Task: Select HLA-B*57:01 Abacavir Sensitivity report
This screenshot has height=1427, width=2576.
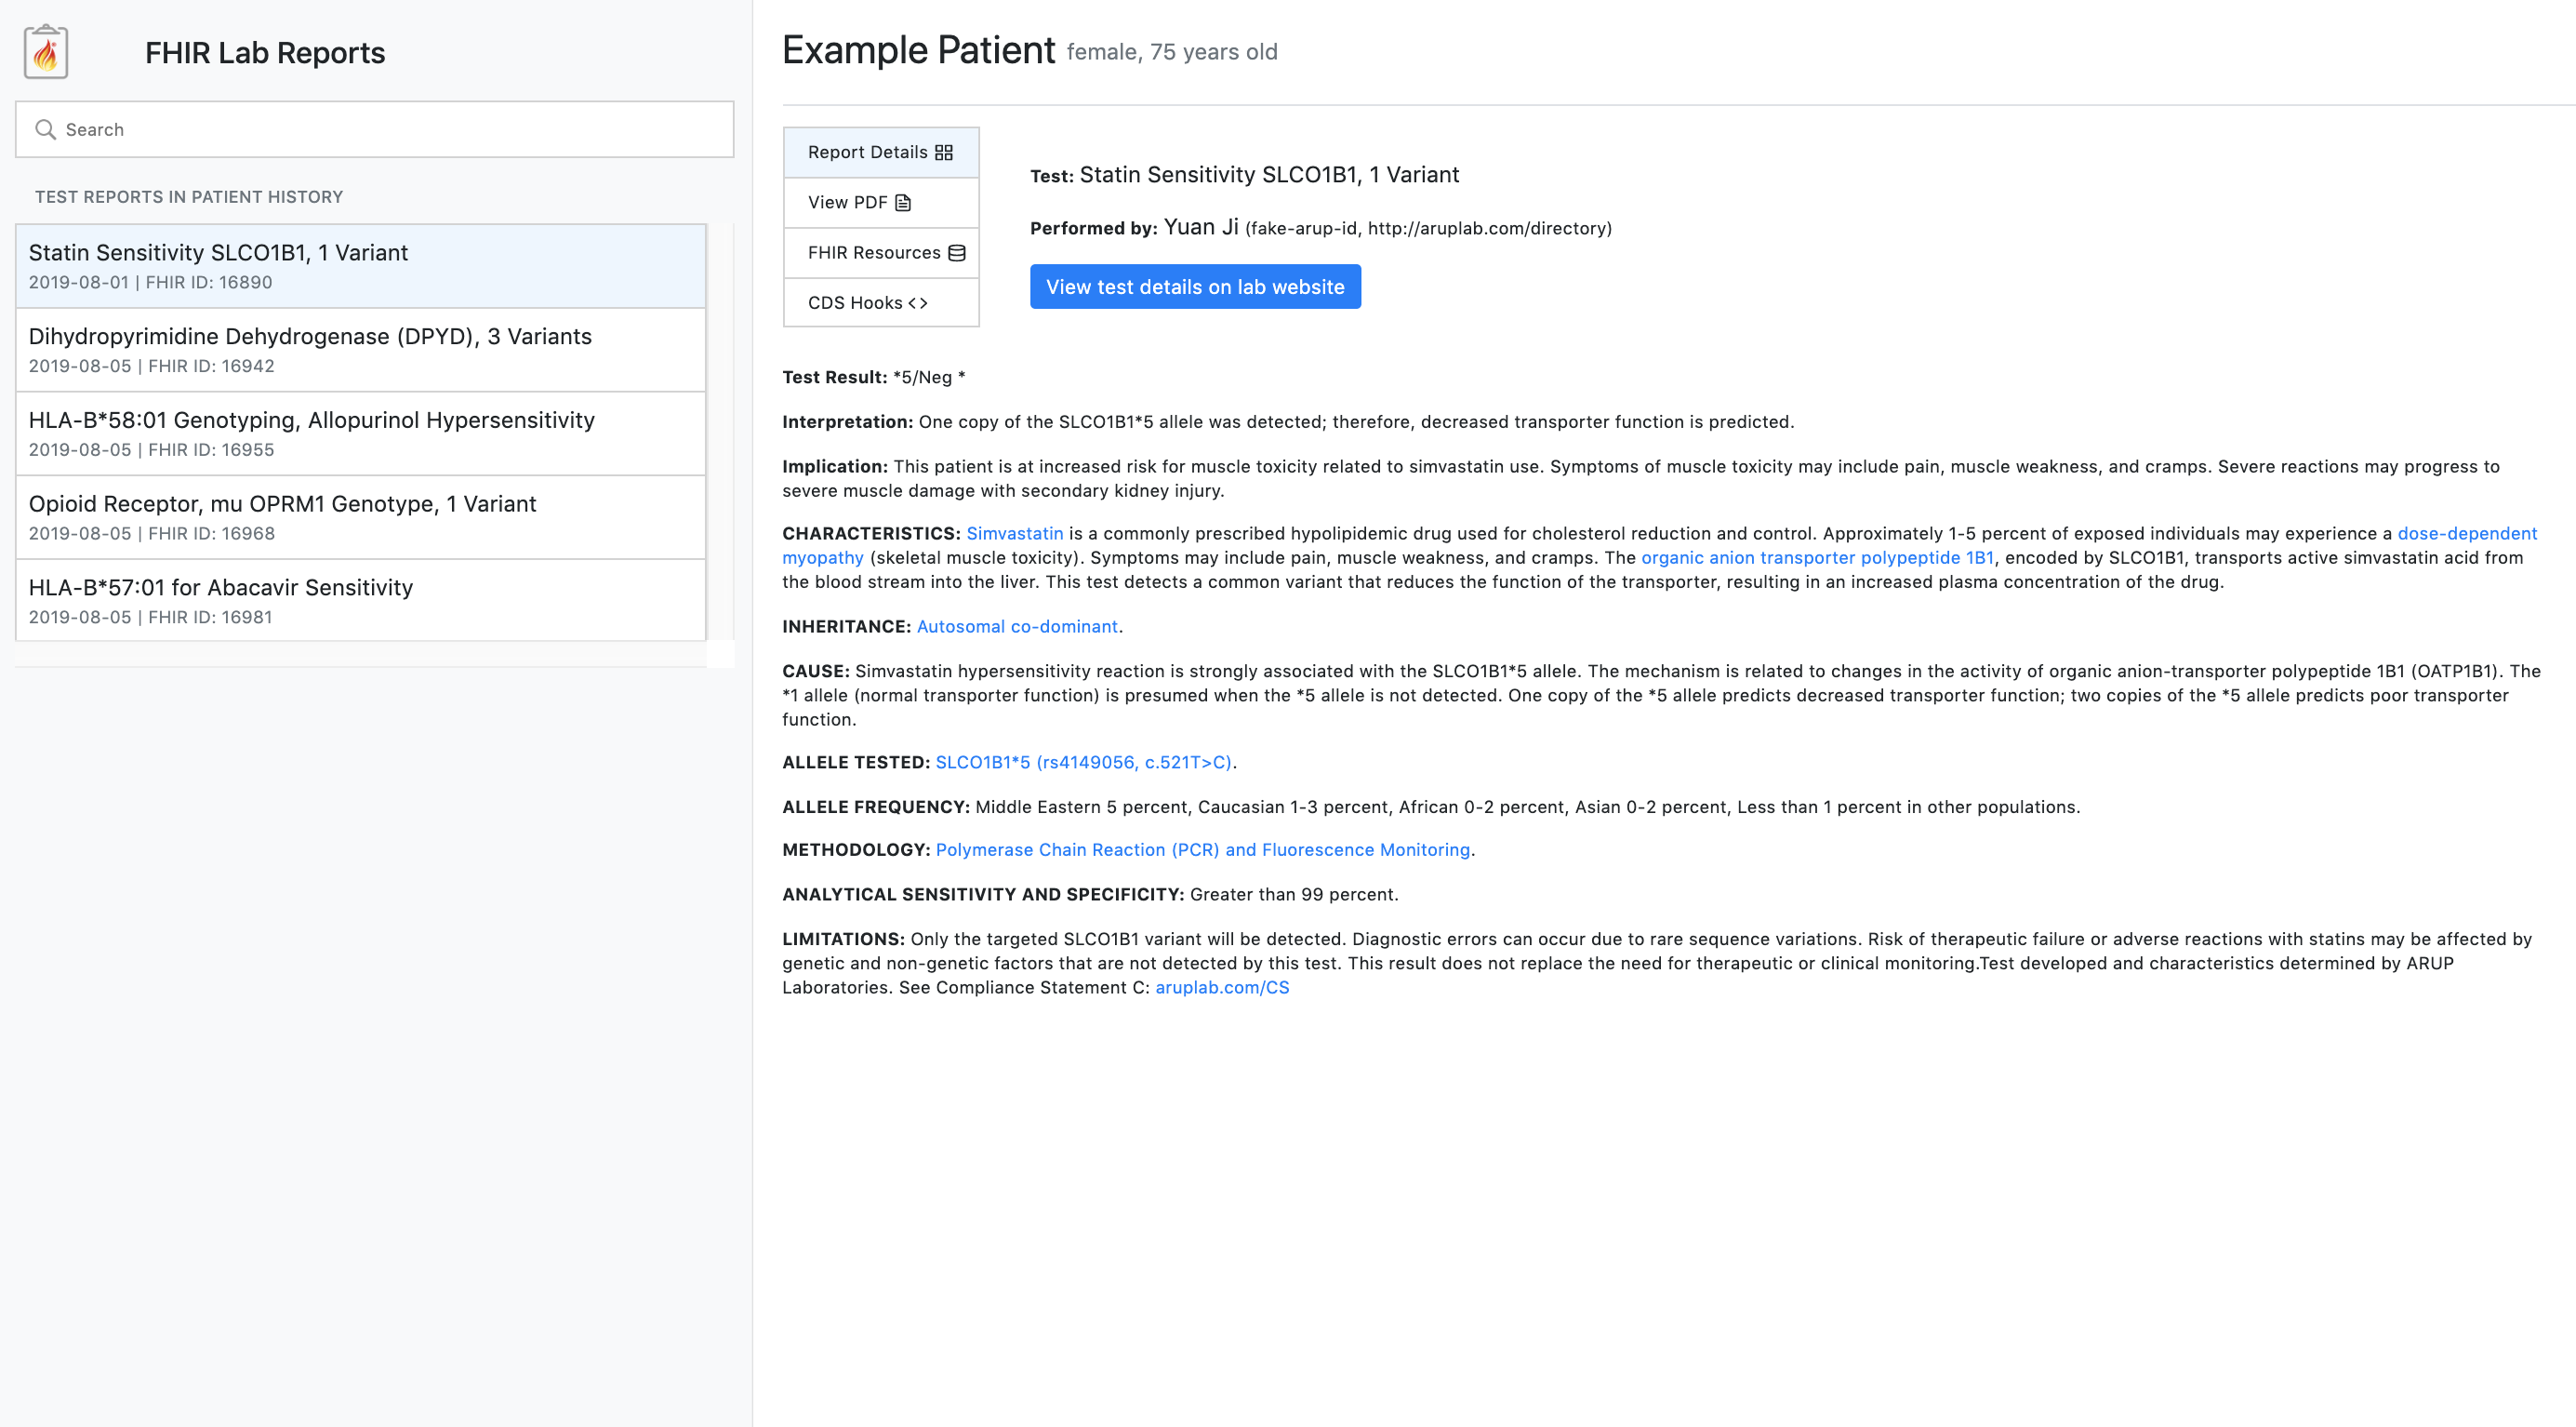Action: click(360, 600)
